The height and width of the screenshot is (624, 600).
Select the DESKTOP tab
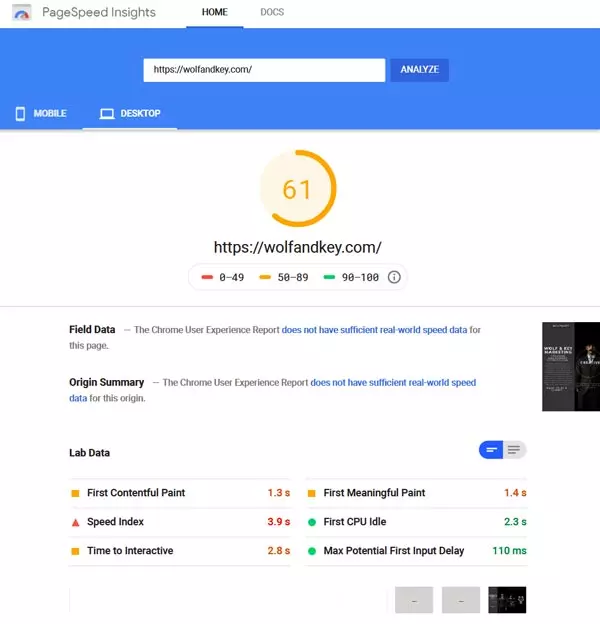click(x=130, y=113)
